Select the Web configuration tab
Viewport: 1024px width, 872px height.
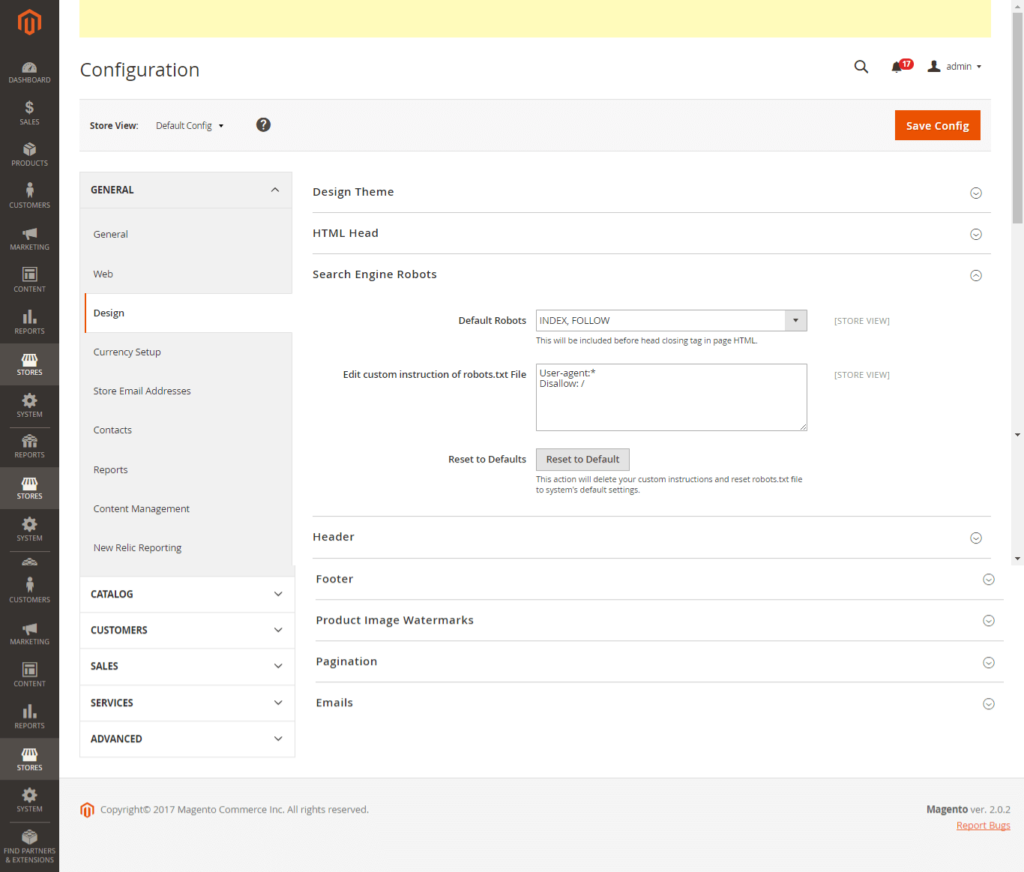103,274
